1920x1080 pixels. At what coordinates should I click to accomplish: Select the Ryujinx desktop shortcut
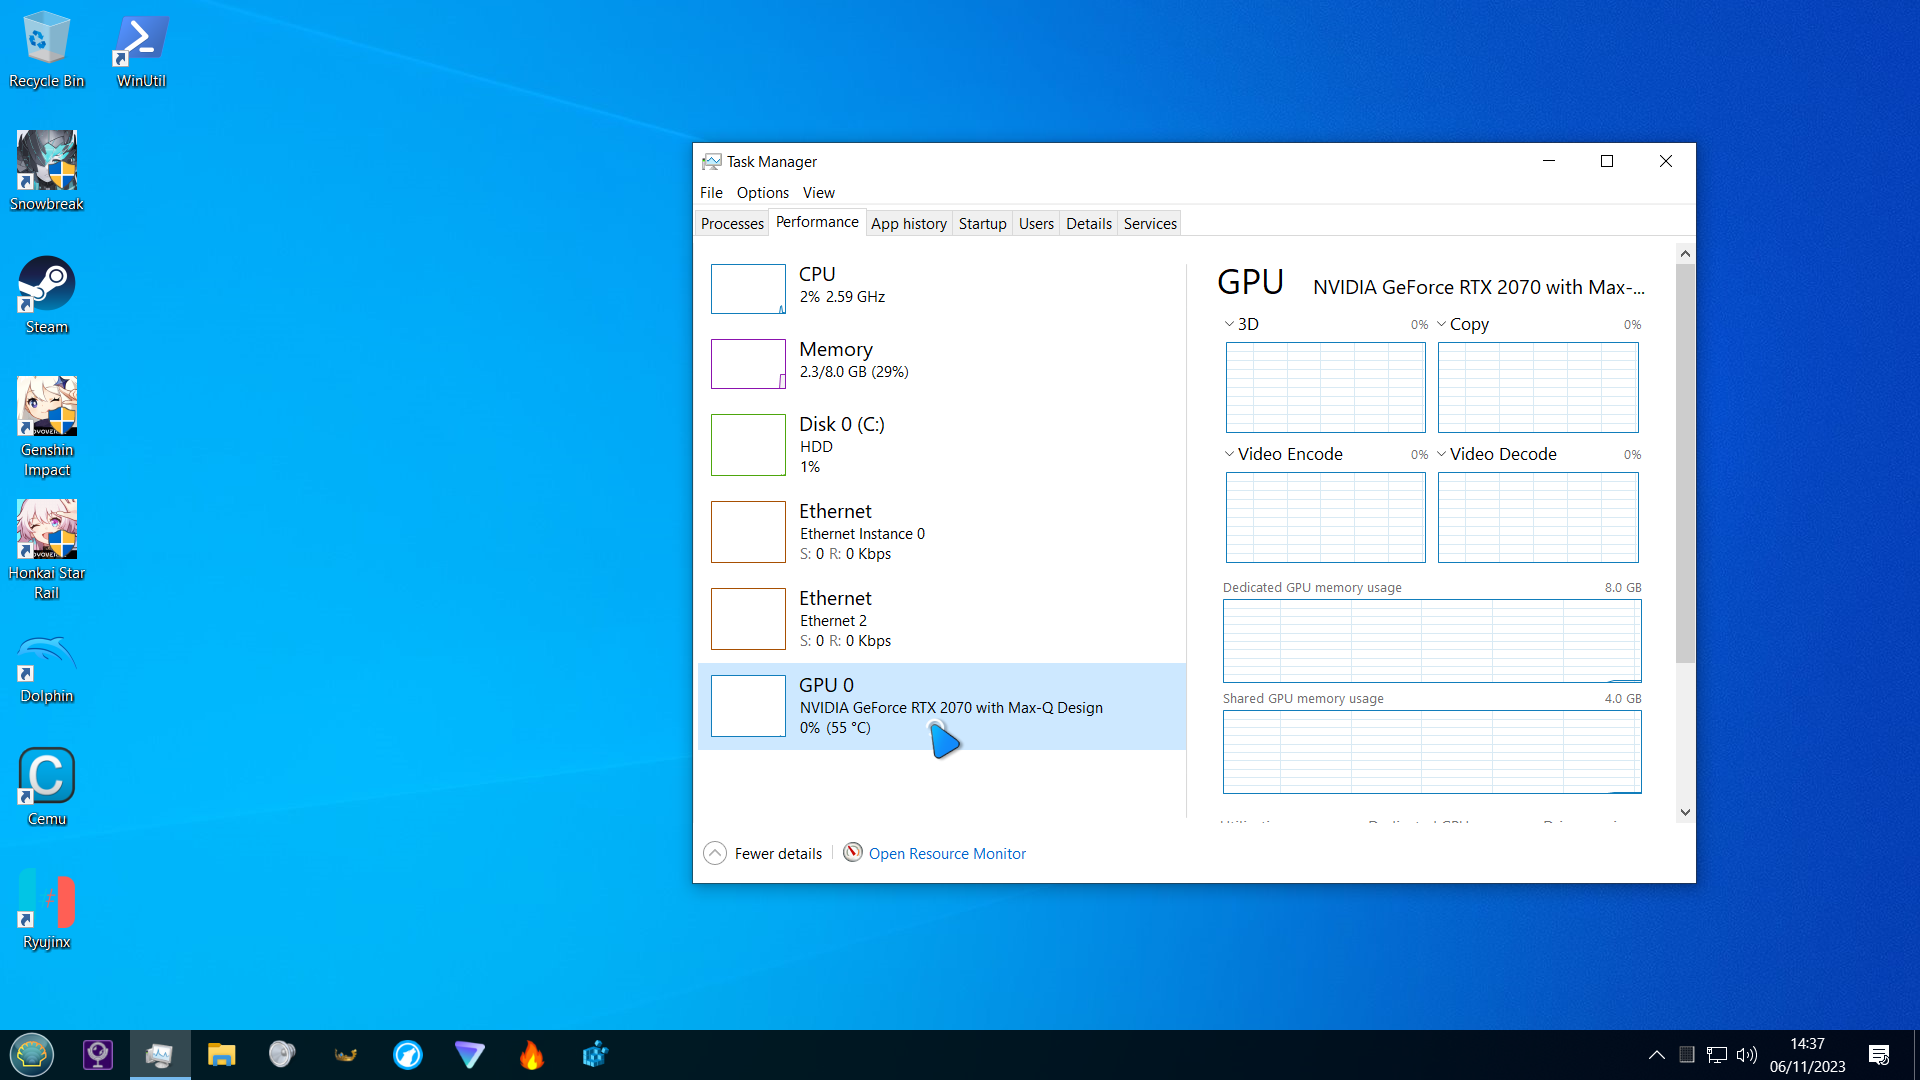[x=46, y=910]
